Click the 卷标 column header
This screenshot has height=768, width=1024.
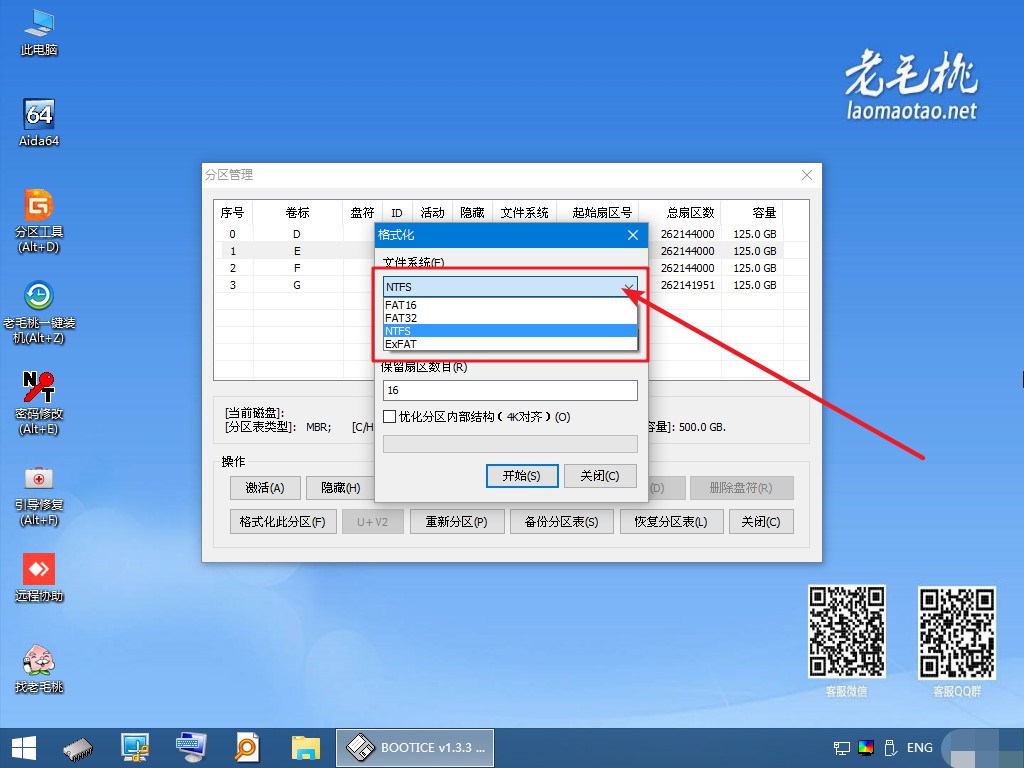tap(297, 213)
